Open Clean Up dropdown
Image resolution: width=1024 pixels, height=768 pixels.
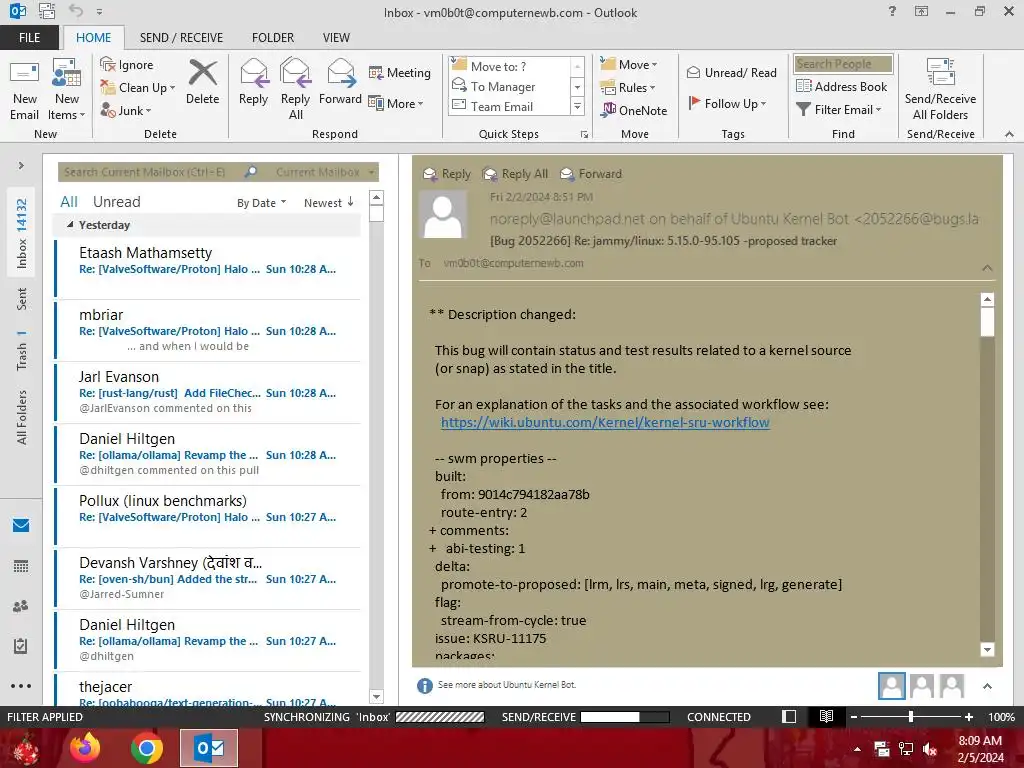[138, 88]
